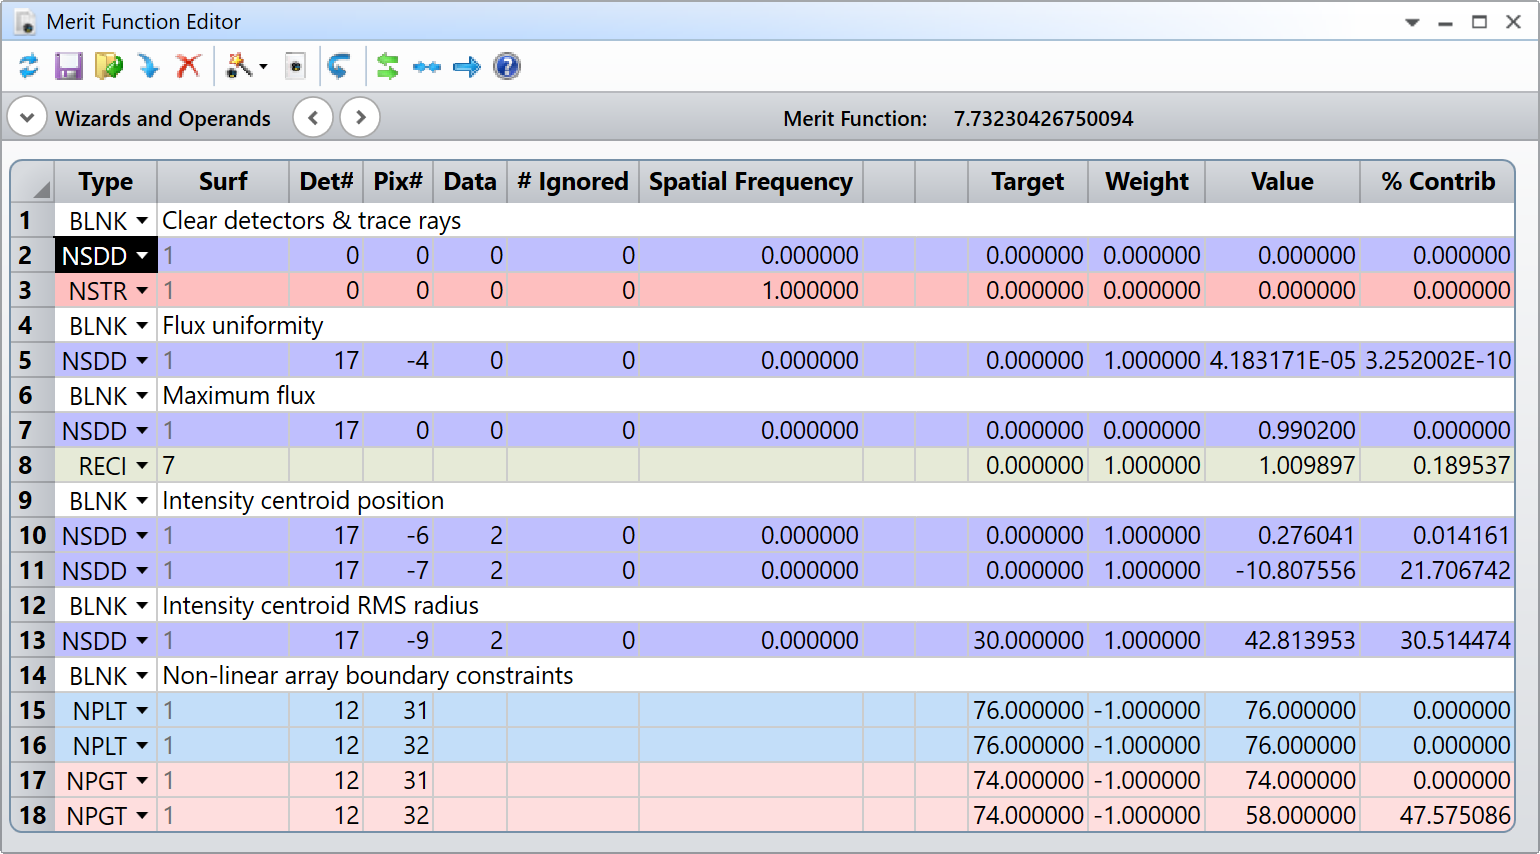Image resolution: width=1540 pixels, height=854 pixels.
Task: Open Type dropdown for NPGT row 18
Action: pos(142,816)
